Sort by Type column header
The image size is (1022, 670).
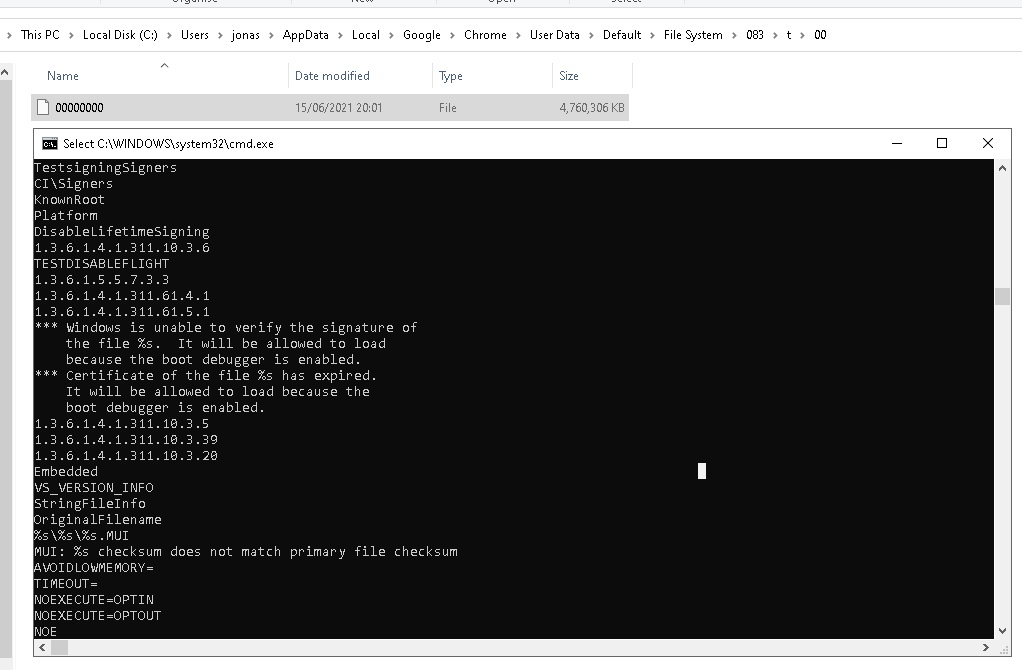pos(450,76)
